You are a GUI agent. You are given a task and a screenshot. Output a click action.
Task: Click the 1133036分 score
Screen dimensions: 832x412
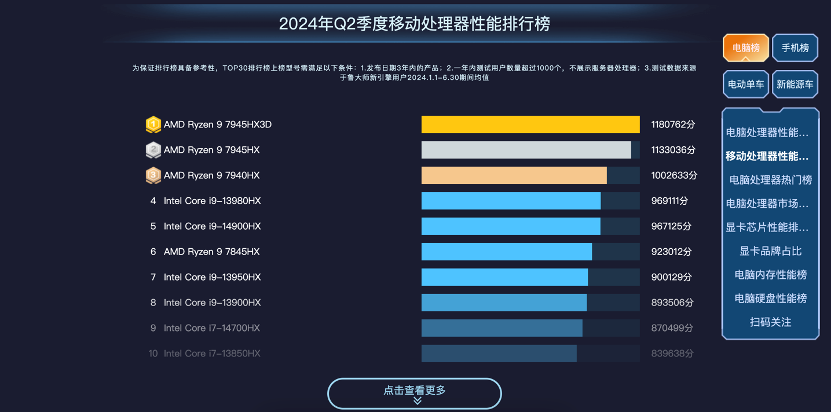coord(673,150)
